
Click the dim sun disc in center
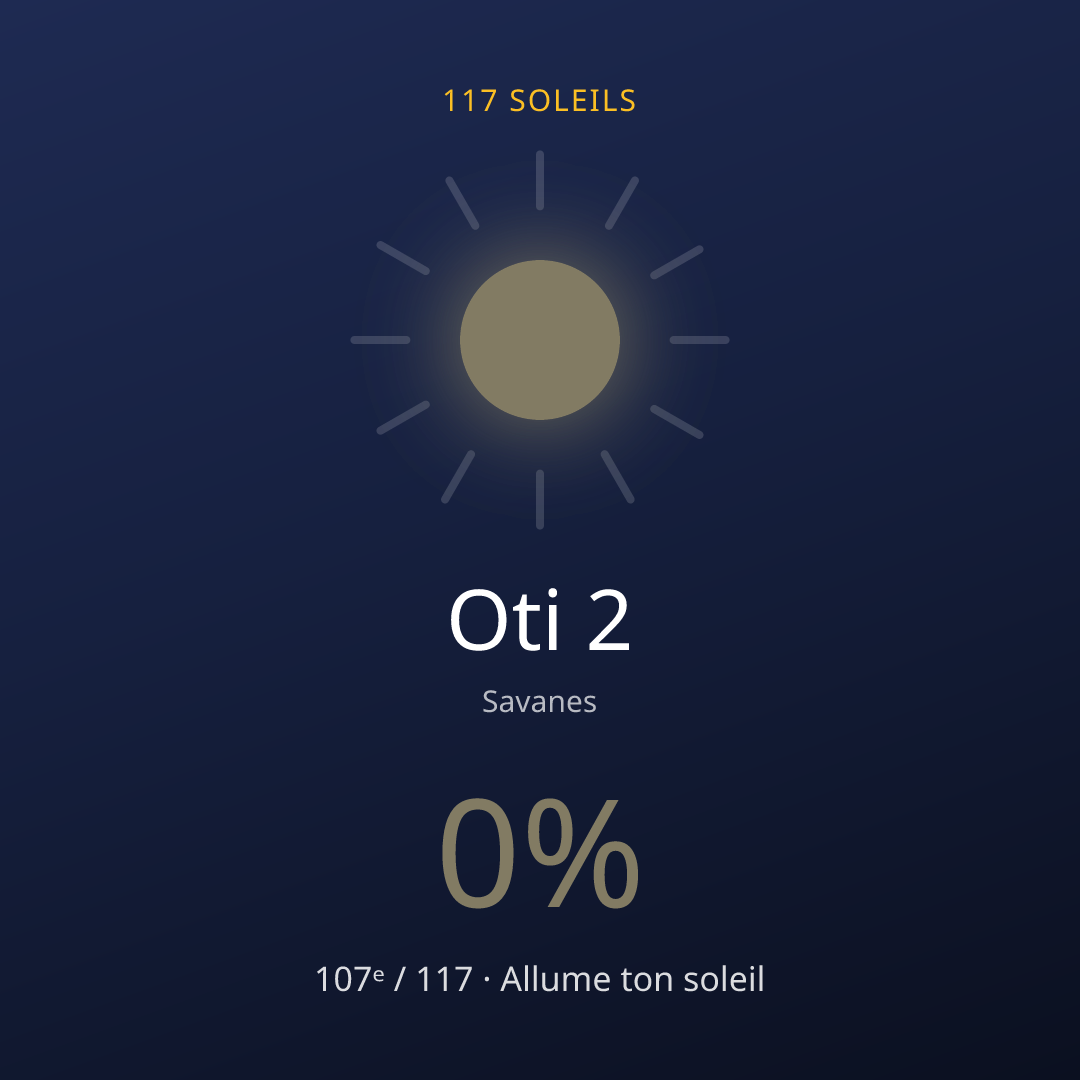pyautogui.click(x=540, y=340)
